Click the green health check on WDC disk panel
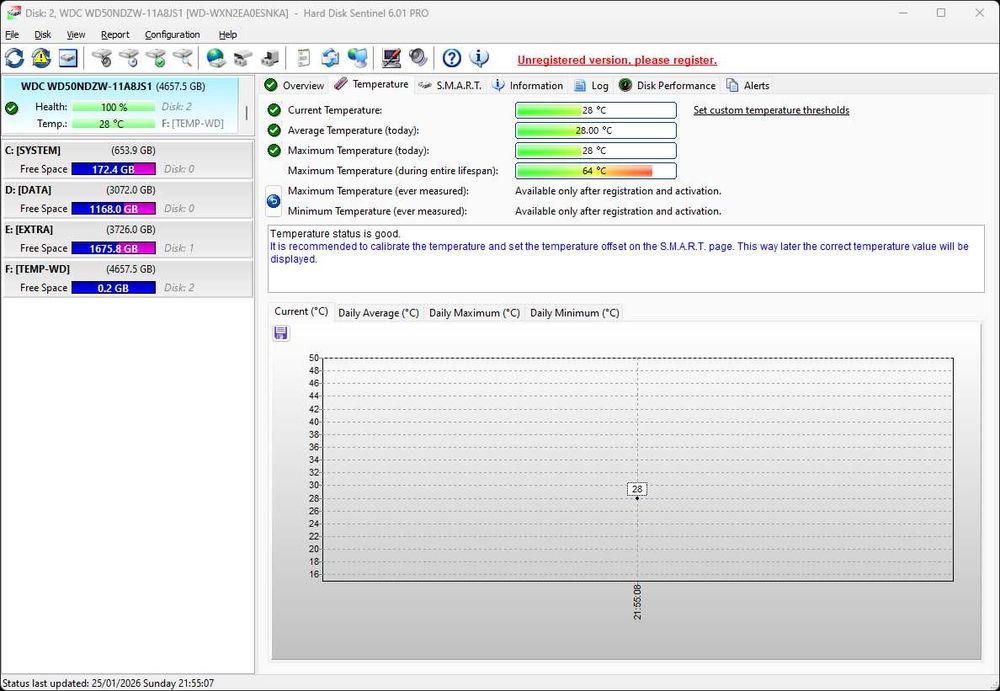The width and height of the screenshot is (1000, 691). [x=11, y=108]
